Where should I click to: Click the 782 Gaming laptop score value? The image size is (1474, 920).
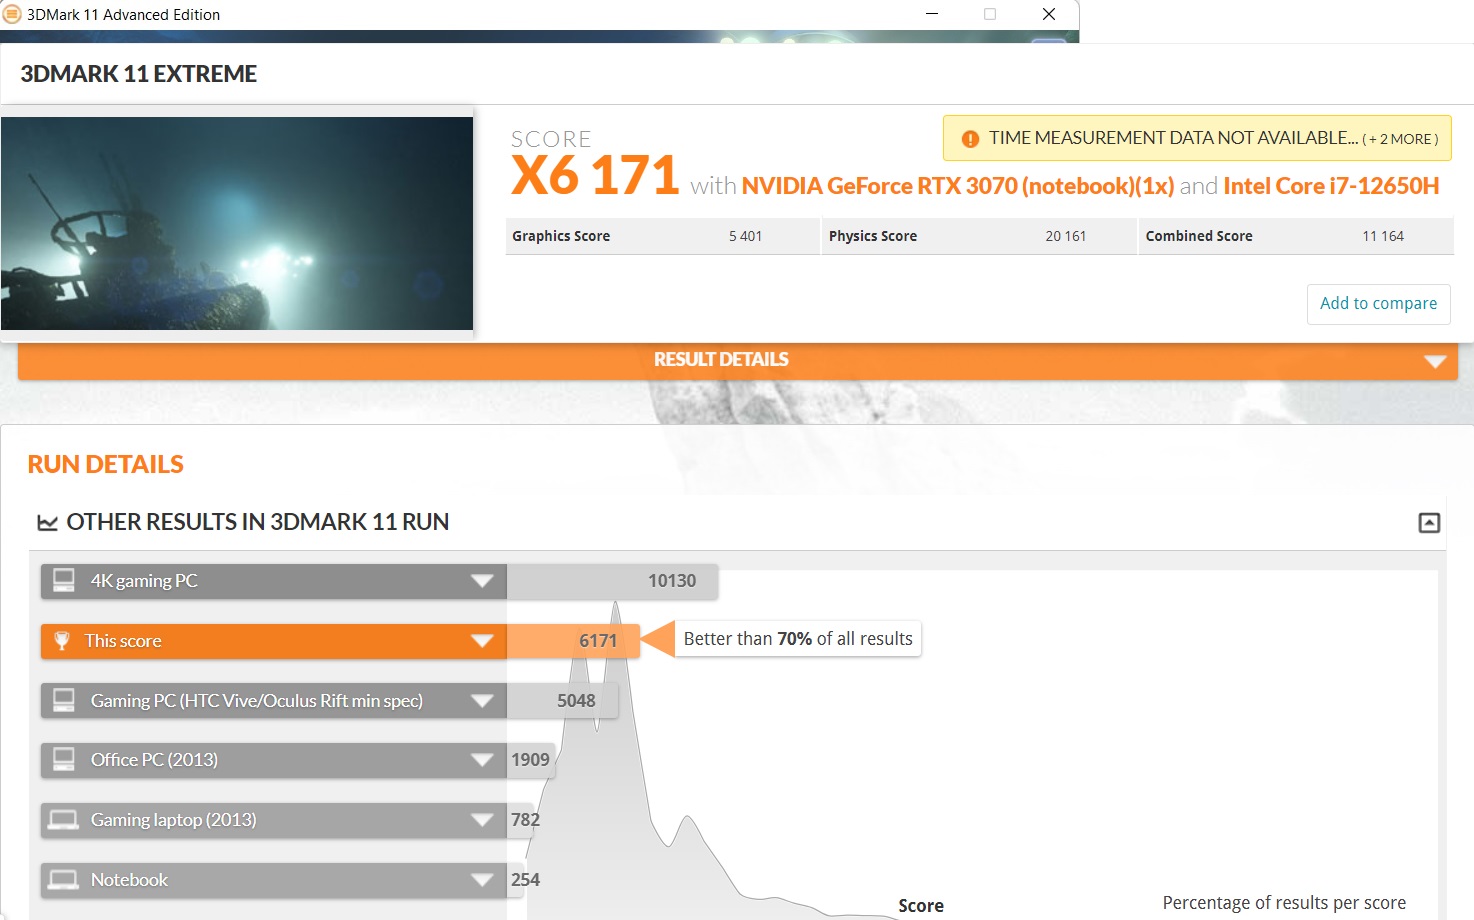coord(525,820)
